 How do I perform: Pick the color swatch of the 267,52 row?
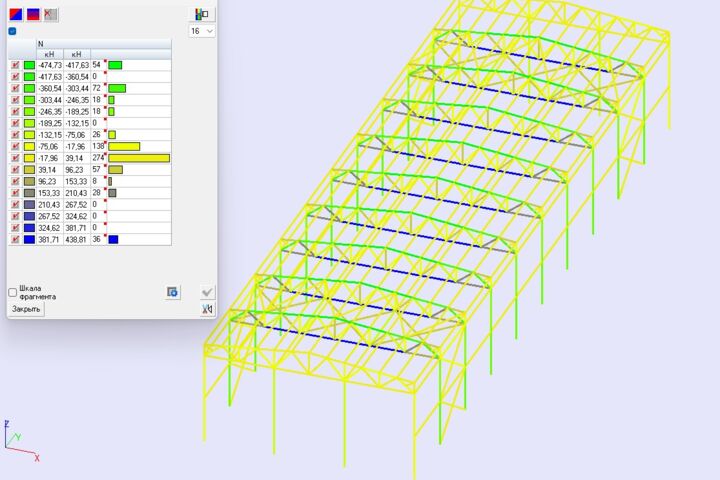pyautogui.click(x=29, y=216)
